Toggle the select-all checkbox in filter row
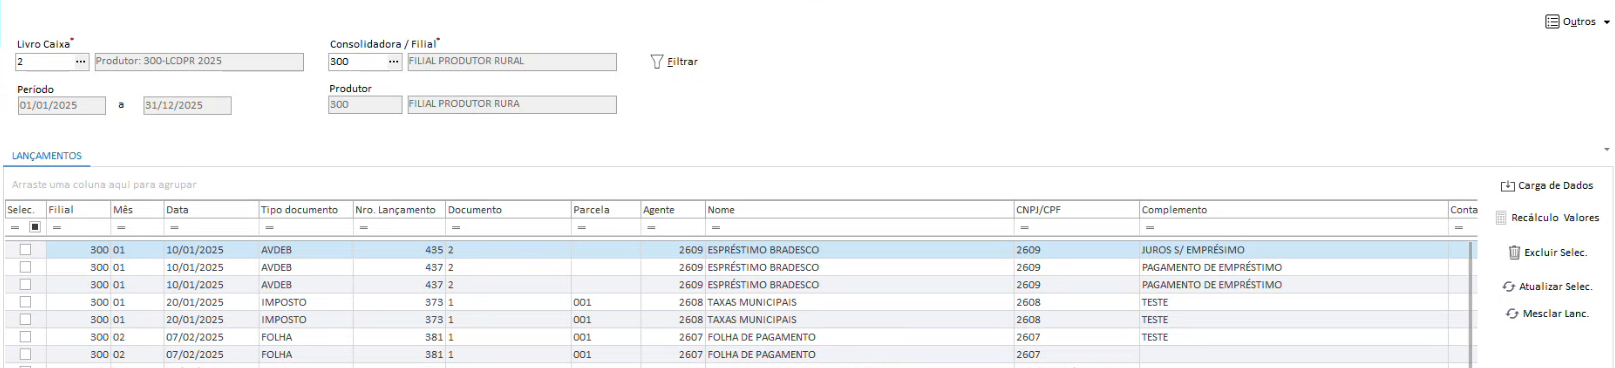 pyautogui.click(x=35, y=228)
